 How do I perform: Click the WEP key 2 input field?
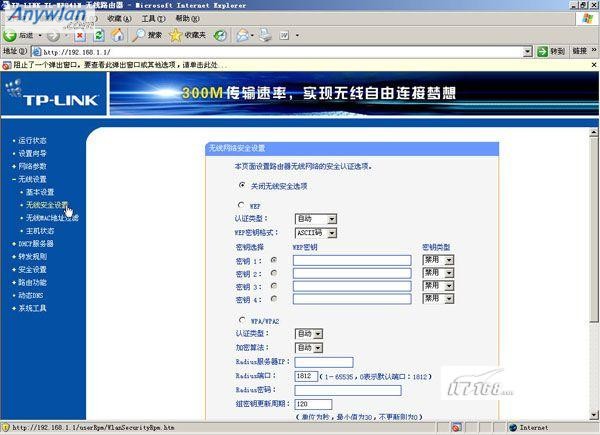pos(352,273)
